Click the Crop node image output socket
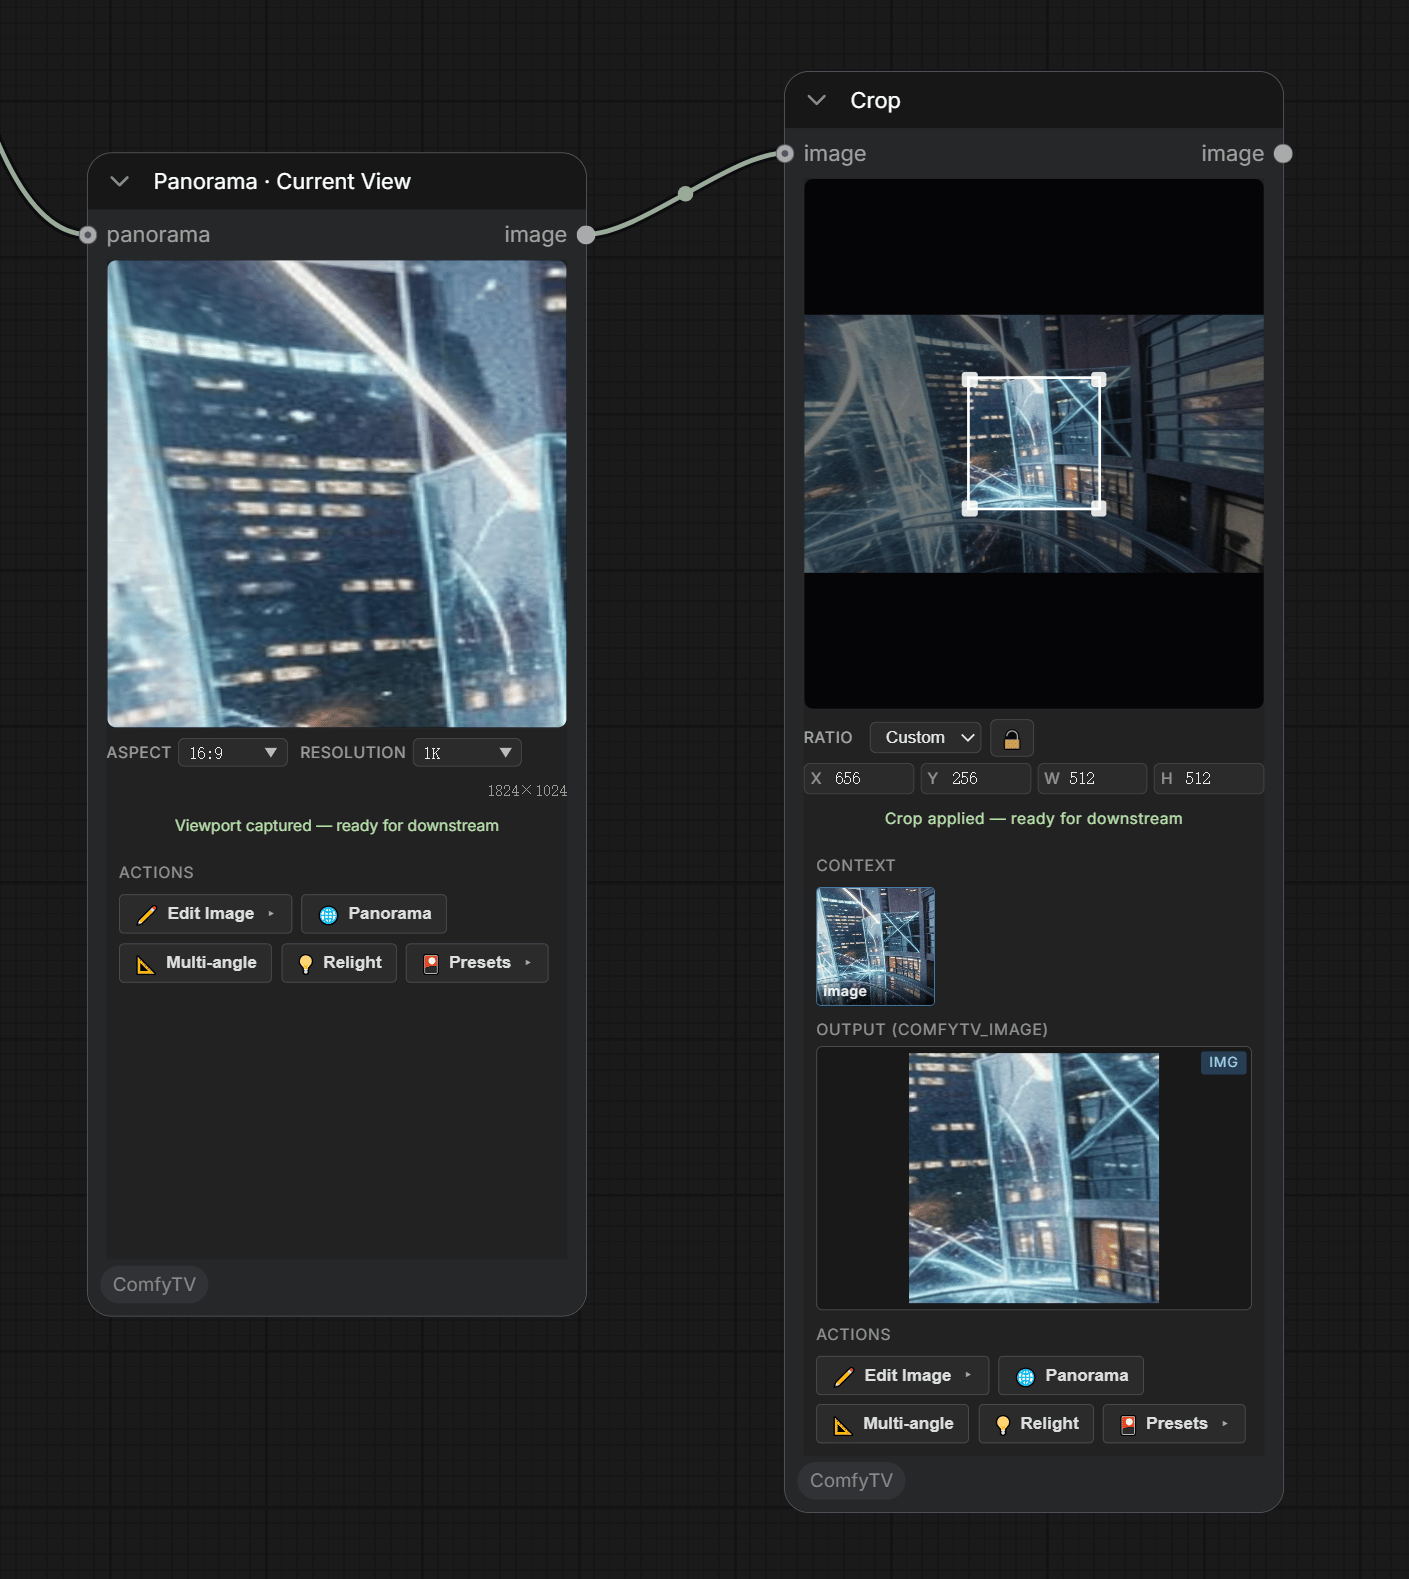The width and height of the screenshot is (1409, 1579). [x=1283, y=154]
